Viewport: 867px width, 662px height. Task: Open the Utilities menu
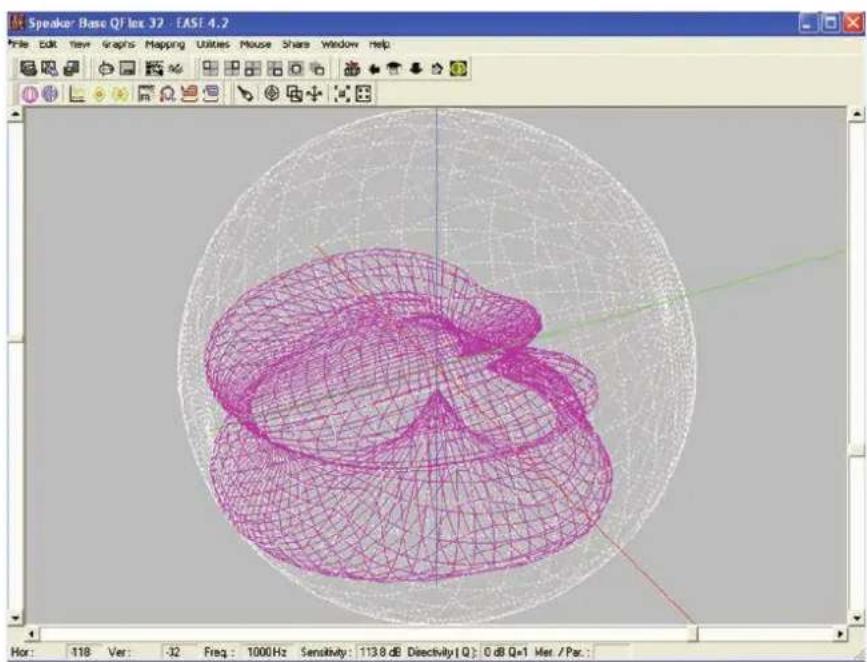tap(213, 44)
